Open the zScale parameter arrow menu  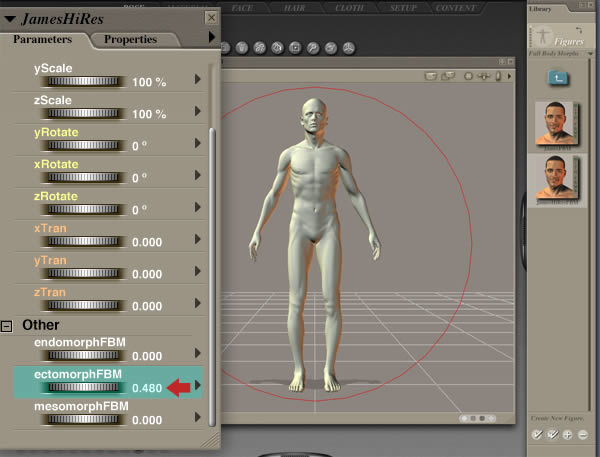pos(197,111)
